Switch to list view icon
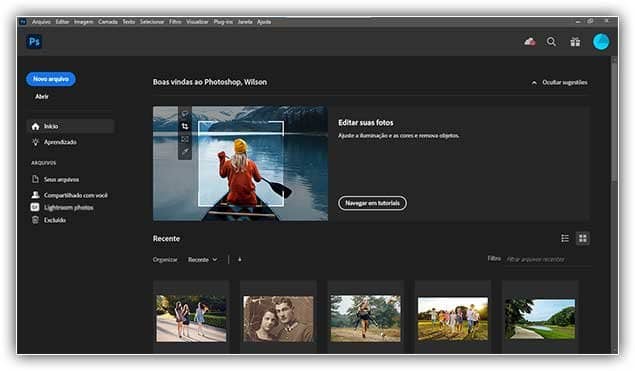Screen dimensions: 635x371 click(565, 238)
